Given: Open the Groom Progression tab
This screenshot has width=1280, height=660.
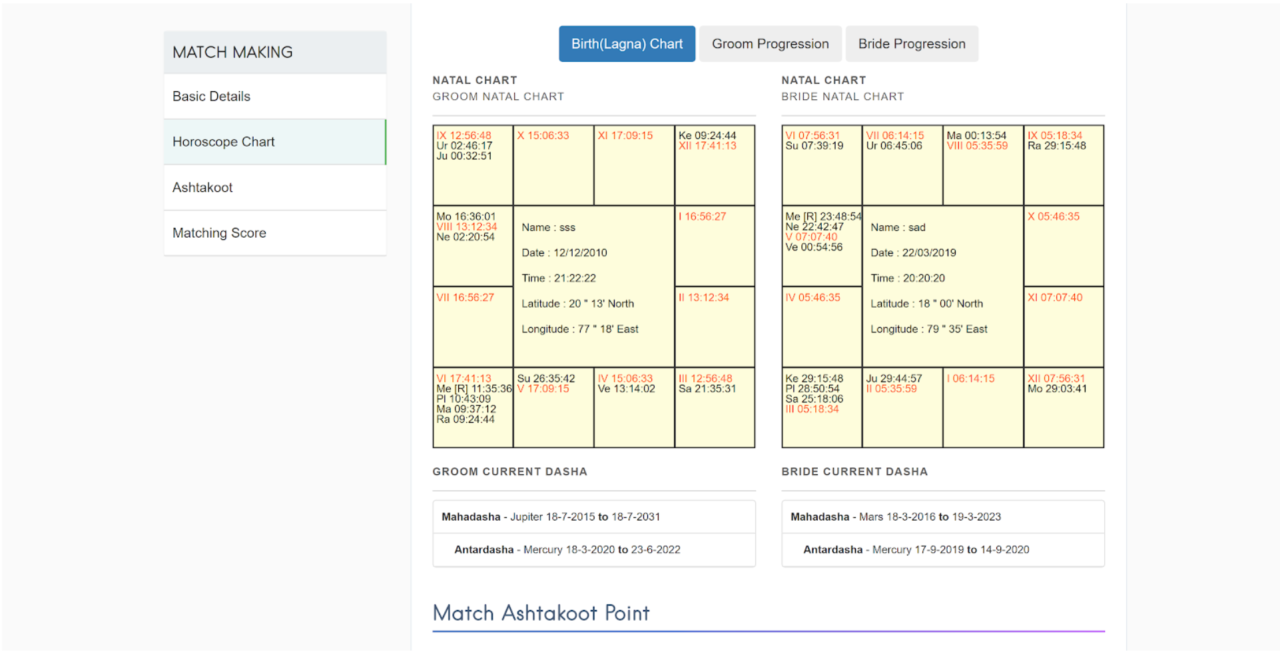Looking at the screenshot, I should coord(769,43).
